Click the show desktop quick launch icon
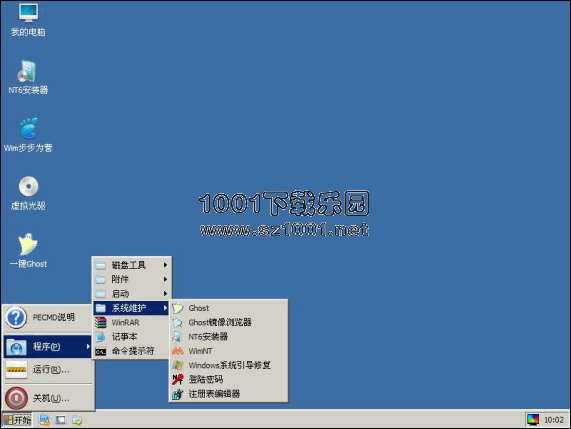 click(60, 420)
